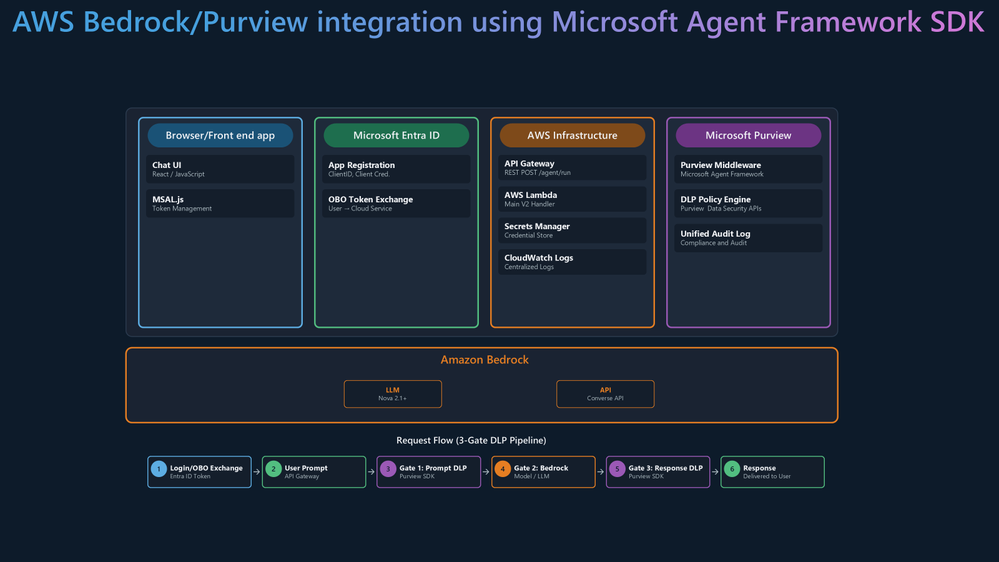Click step 4 circle for Gate 2: Bedrock
Viewport: 999px width, 562px height.
[503, 469]
